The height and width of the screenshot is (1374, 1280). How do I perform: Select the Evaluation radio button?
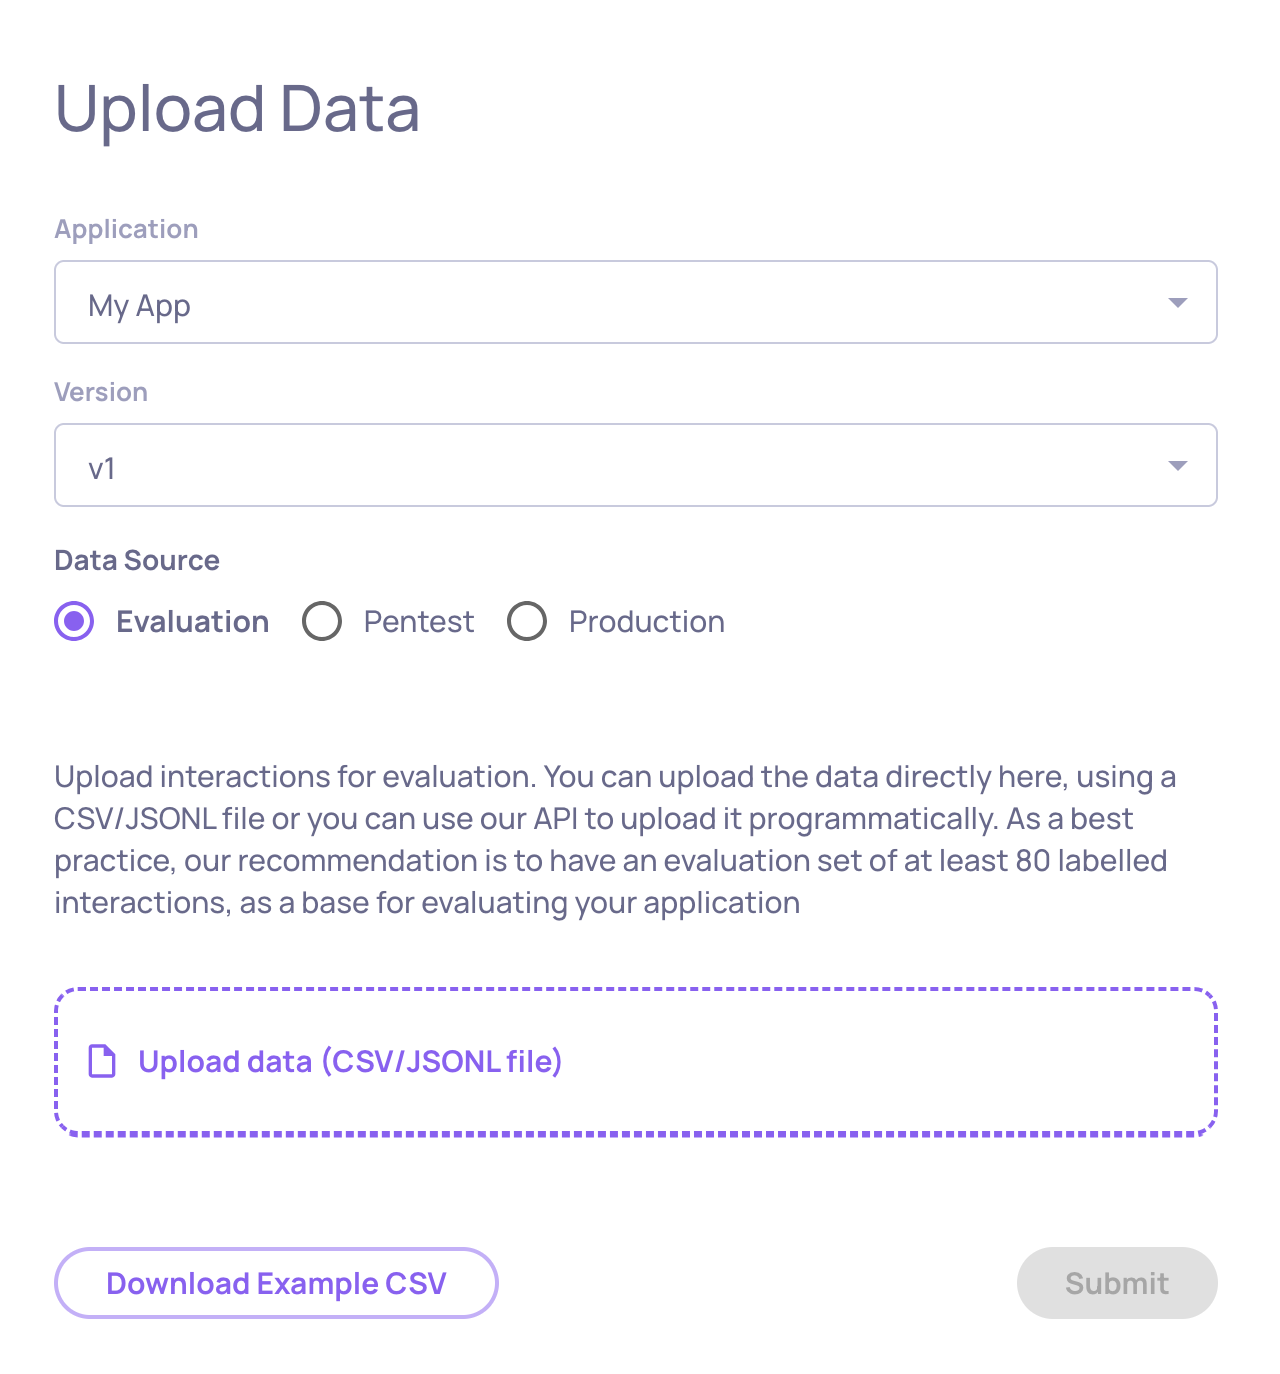[x=74, y=621]
